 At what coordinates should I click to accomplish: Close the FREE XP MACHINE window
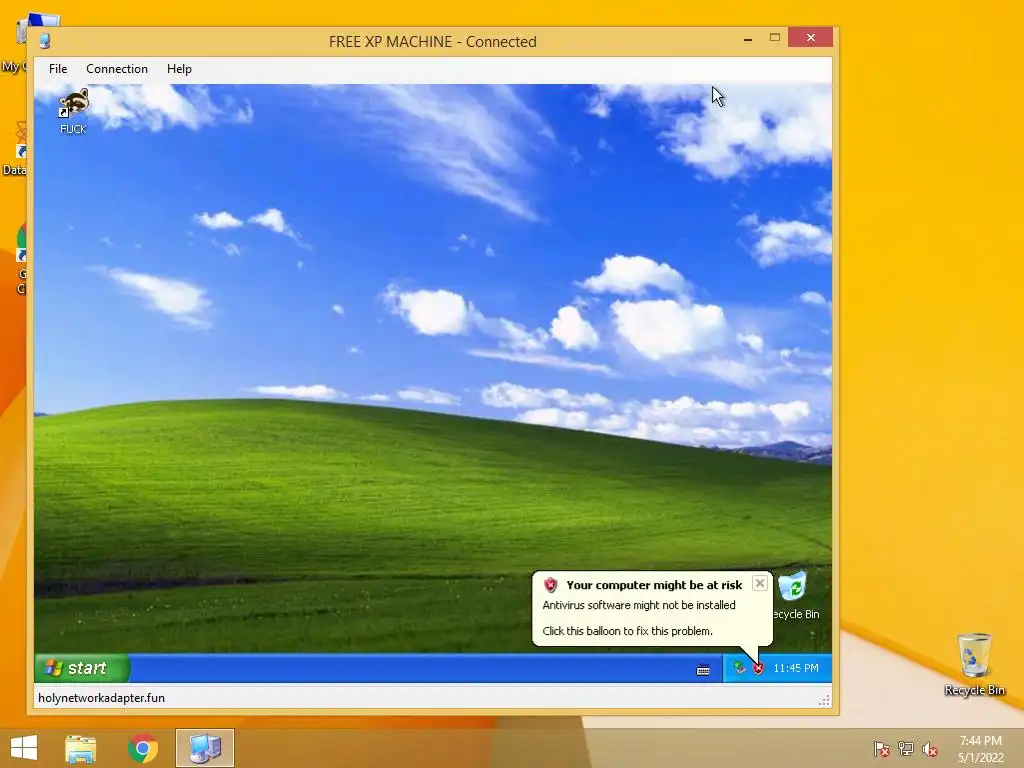[810, 37]
